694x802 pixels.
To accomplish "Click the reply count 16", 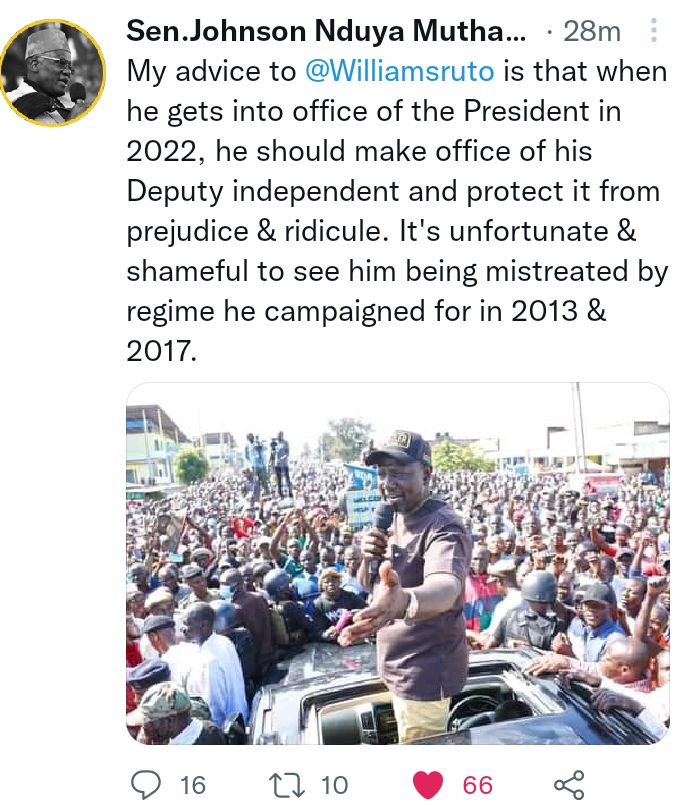I will (x=193, y=785).
